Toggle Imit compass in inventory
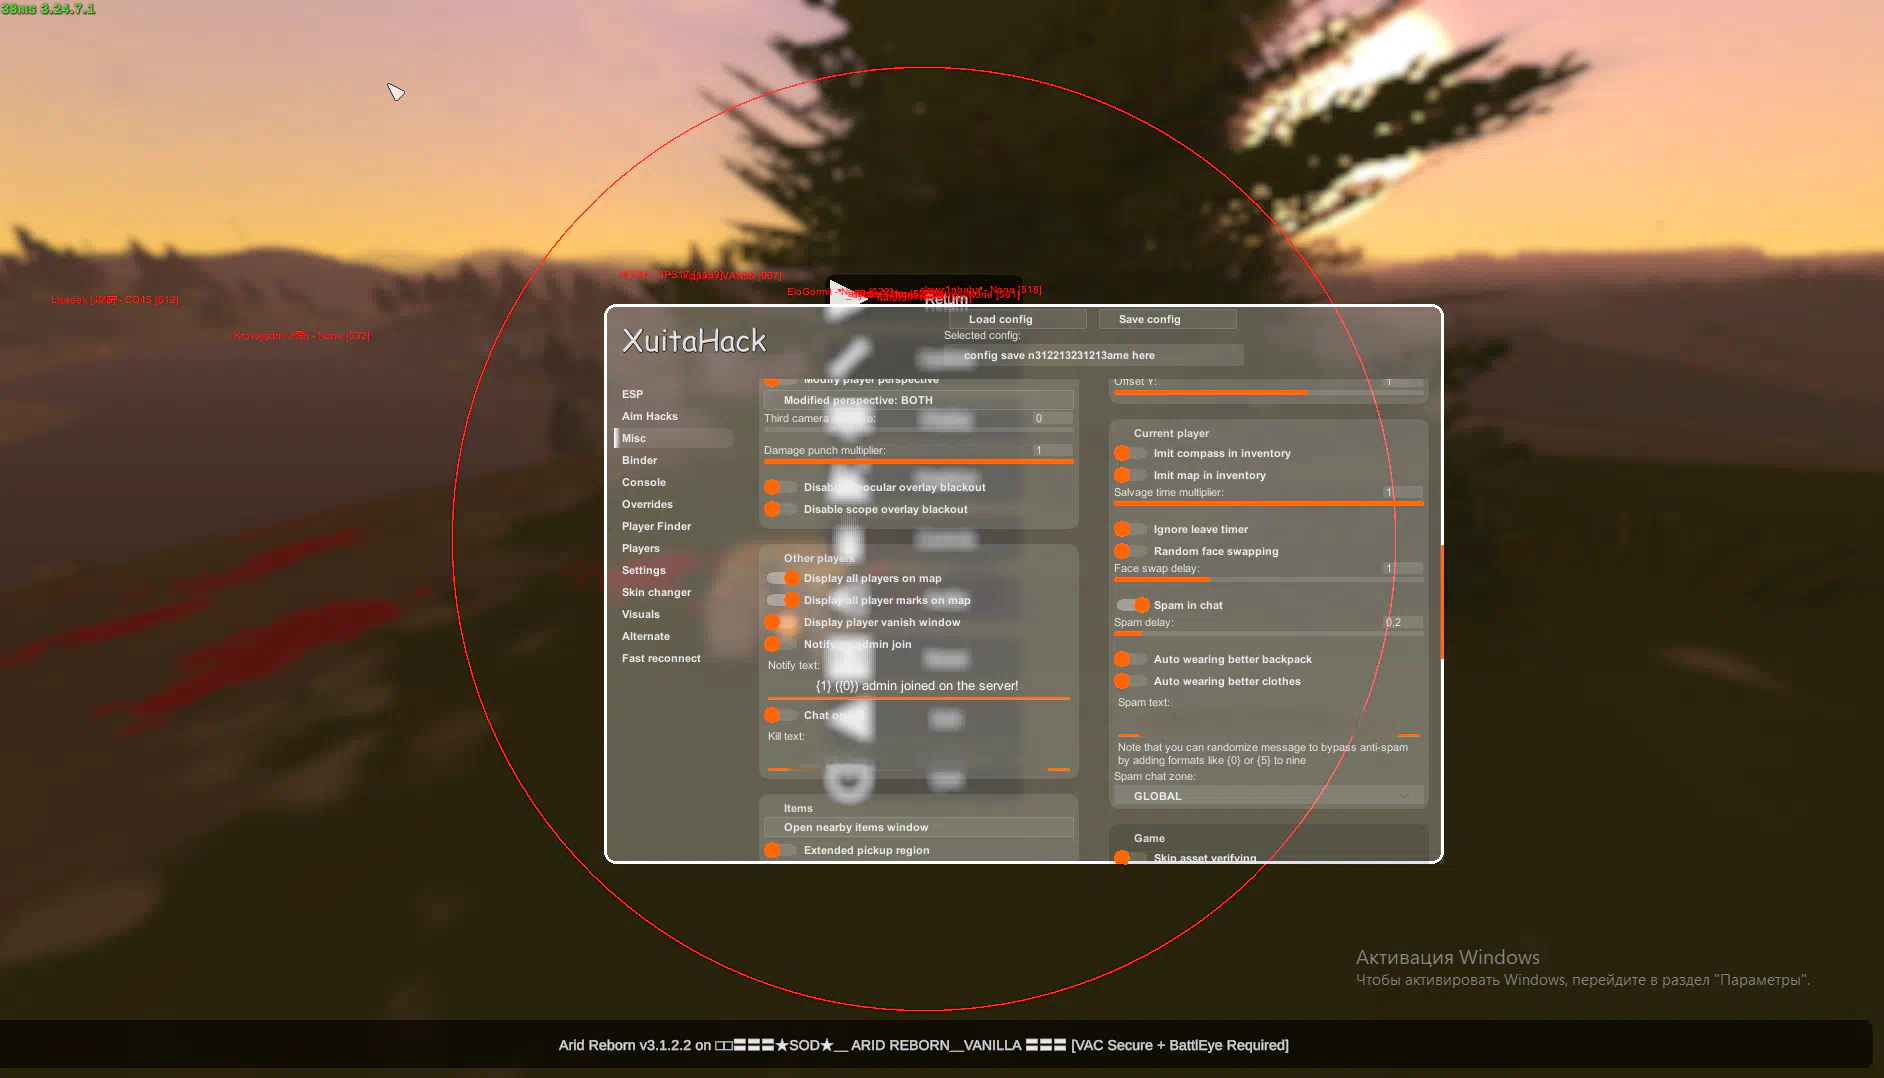 (1130, 453)
